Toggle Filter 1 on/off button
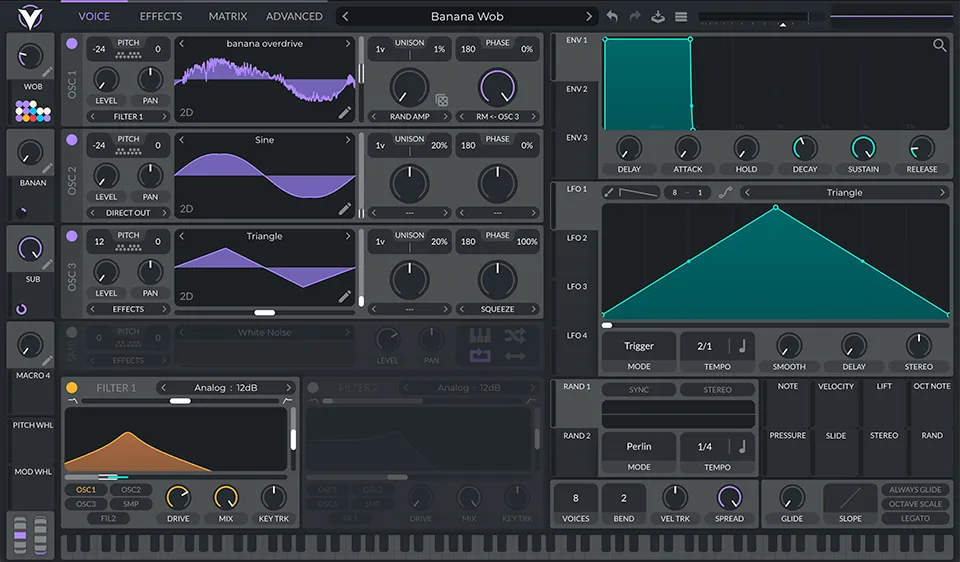960x562 pixels. click(x=72, y=388)
